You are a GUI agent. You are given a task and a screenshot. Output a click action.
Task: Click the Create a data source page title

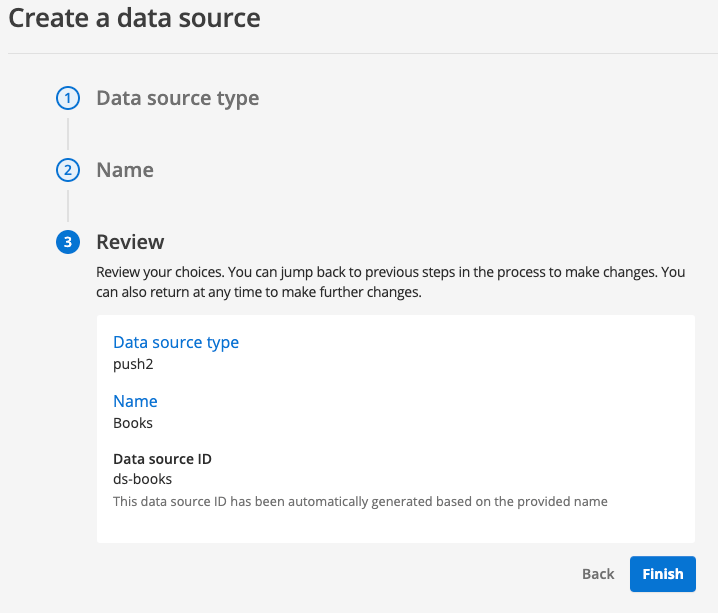pos(135,18)
